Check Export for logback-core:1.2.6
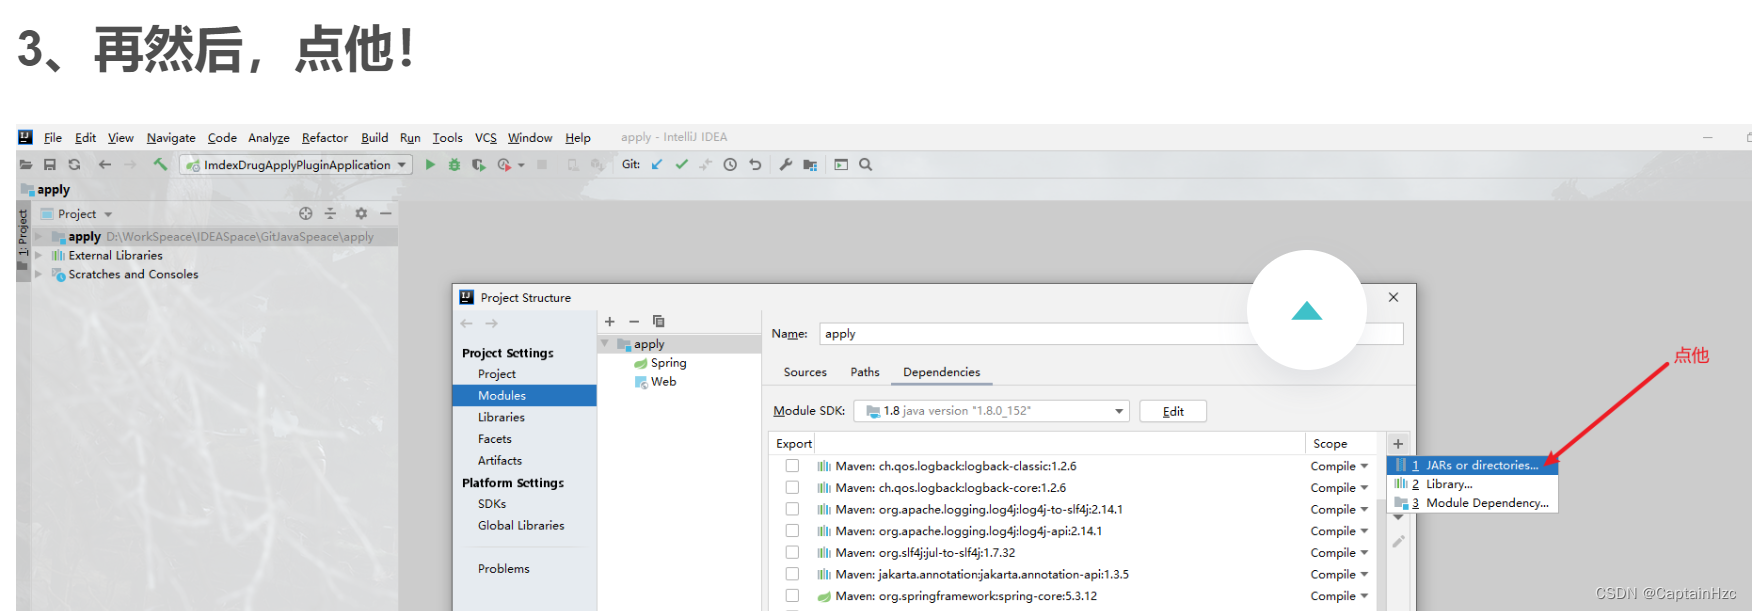Image resolution: width=1752 pixels, height=611 pixels. point(792,487)
